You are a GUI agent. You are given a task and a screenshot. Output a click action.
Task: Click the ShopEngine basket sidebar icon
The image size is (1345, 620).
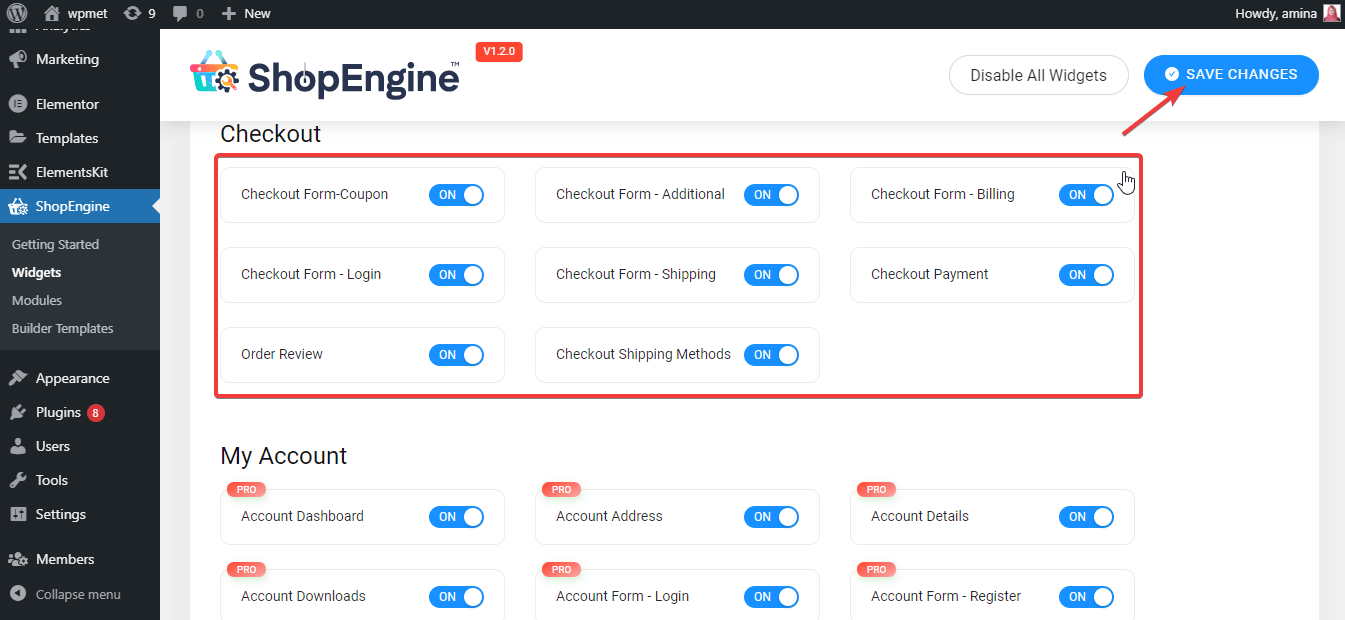click(x=18, y=206)
